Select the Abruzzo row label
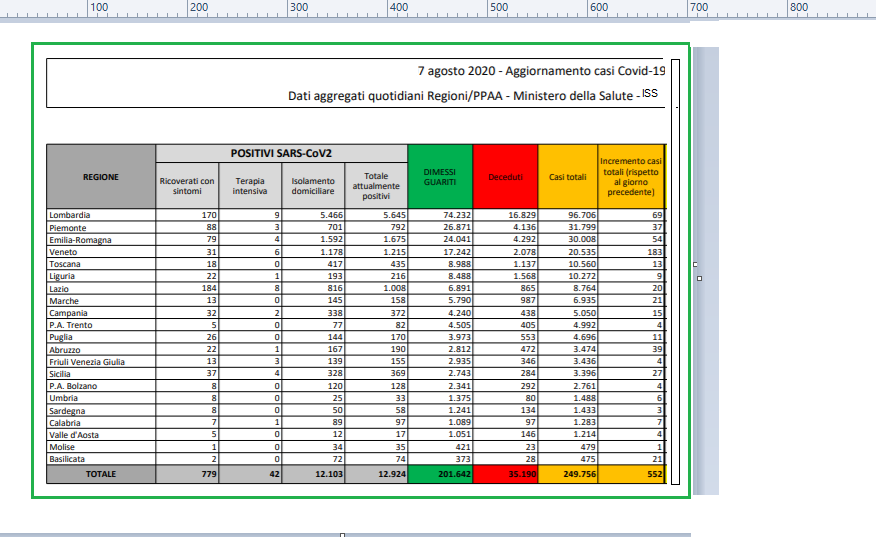The width and height of the screenshot is (876, 537). [x=65, y=349]
